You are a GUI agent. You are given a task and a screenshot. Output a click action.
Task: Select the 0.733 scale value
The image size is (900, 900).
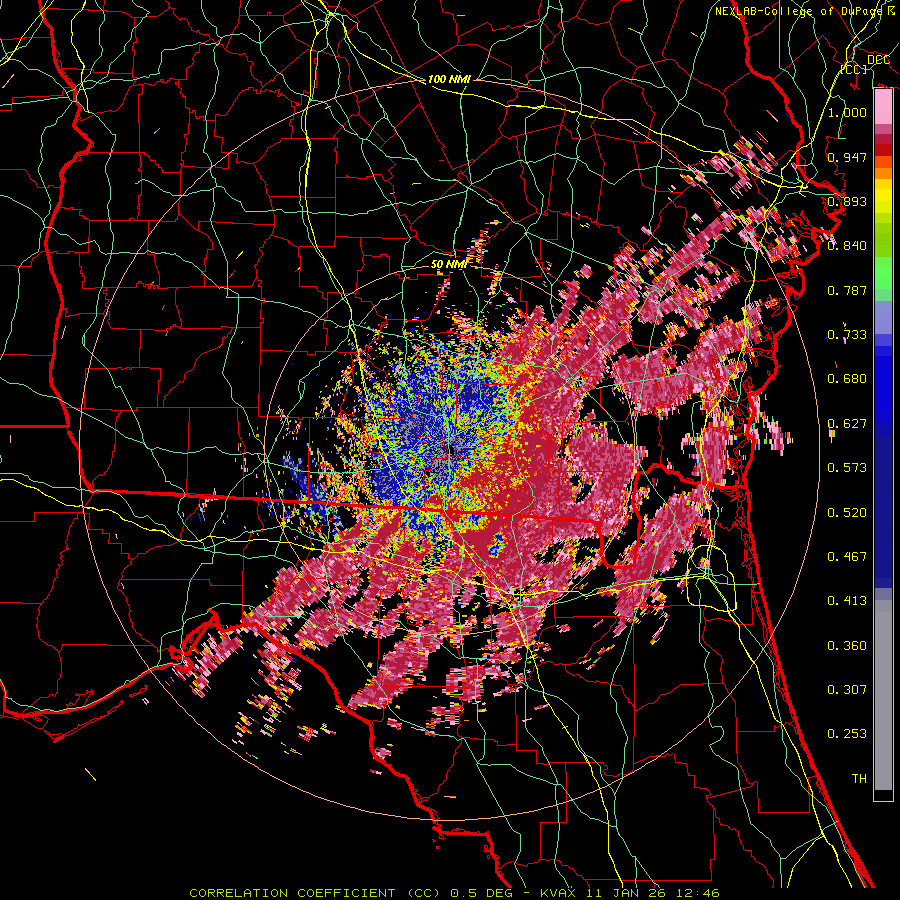(x=847, y=335)
